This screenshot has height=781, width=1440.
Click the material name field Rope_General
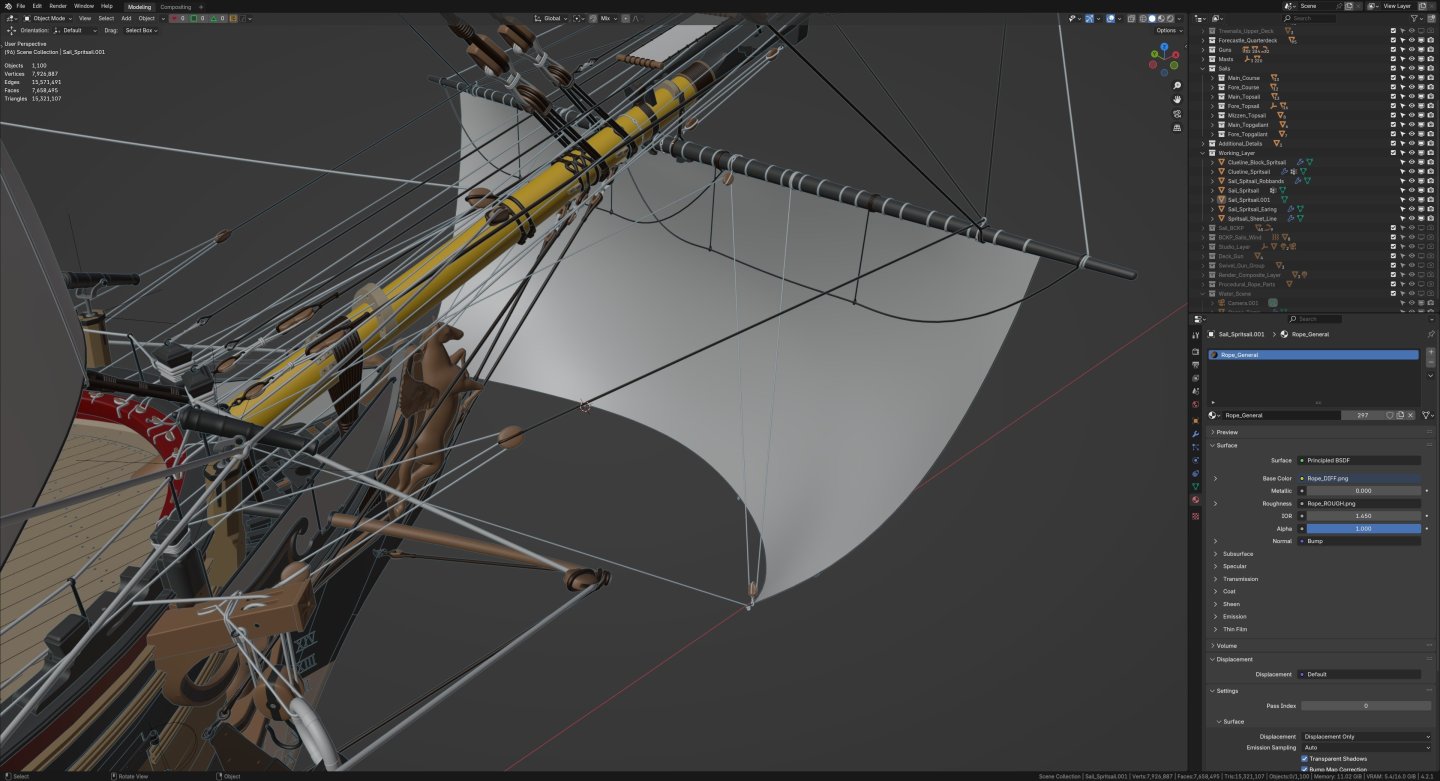pos(1282,415)
